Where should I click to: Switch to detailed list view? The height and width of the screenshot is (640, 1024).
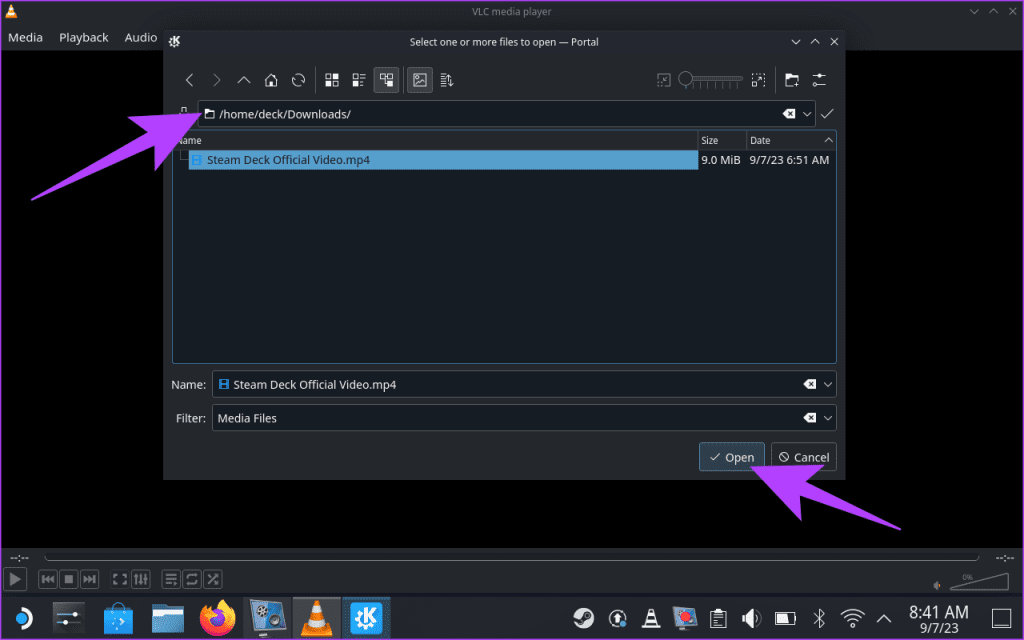pyautogui.click(x=358, y=80)
